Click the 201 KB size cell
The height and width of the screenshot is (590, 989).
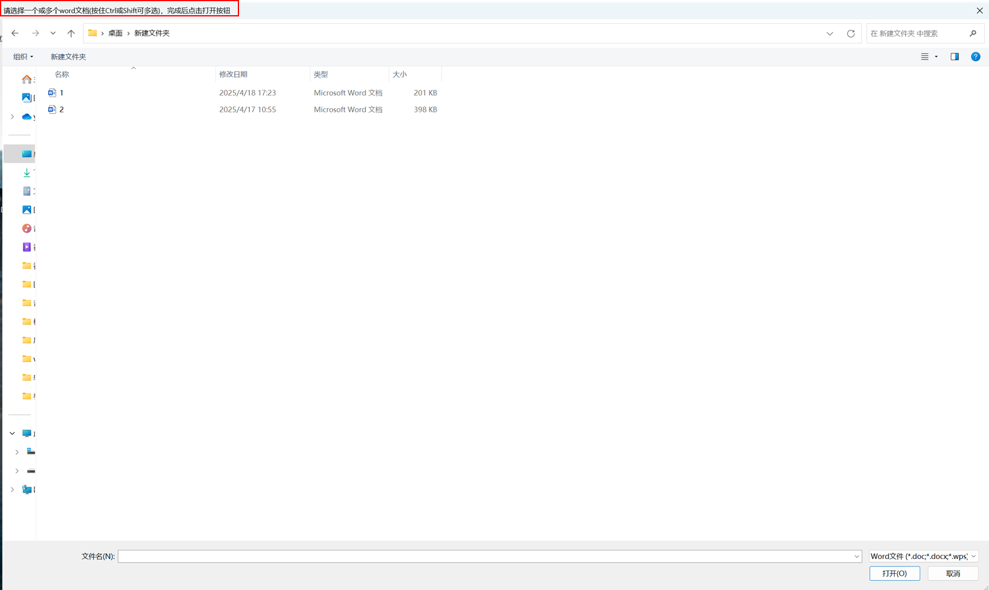pos(425,93)
